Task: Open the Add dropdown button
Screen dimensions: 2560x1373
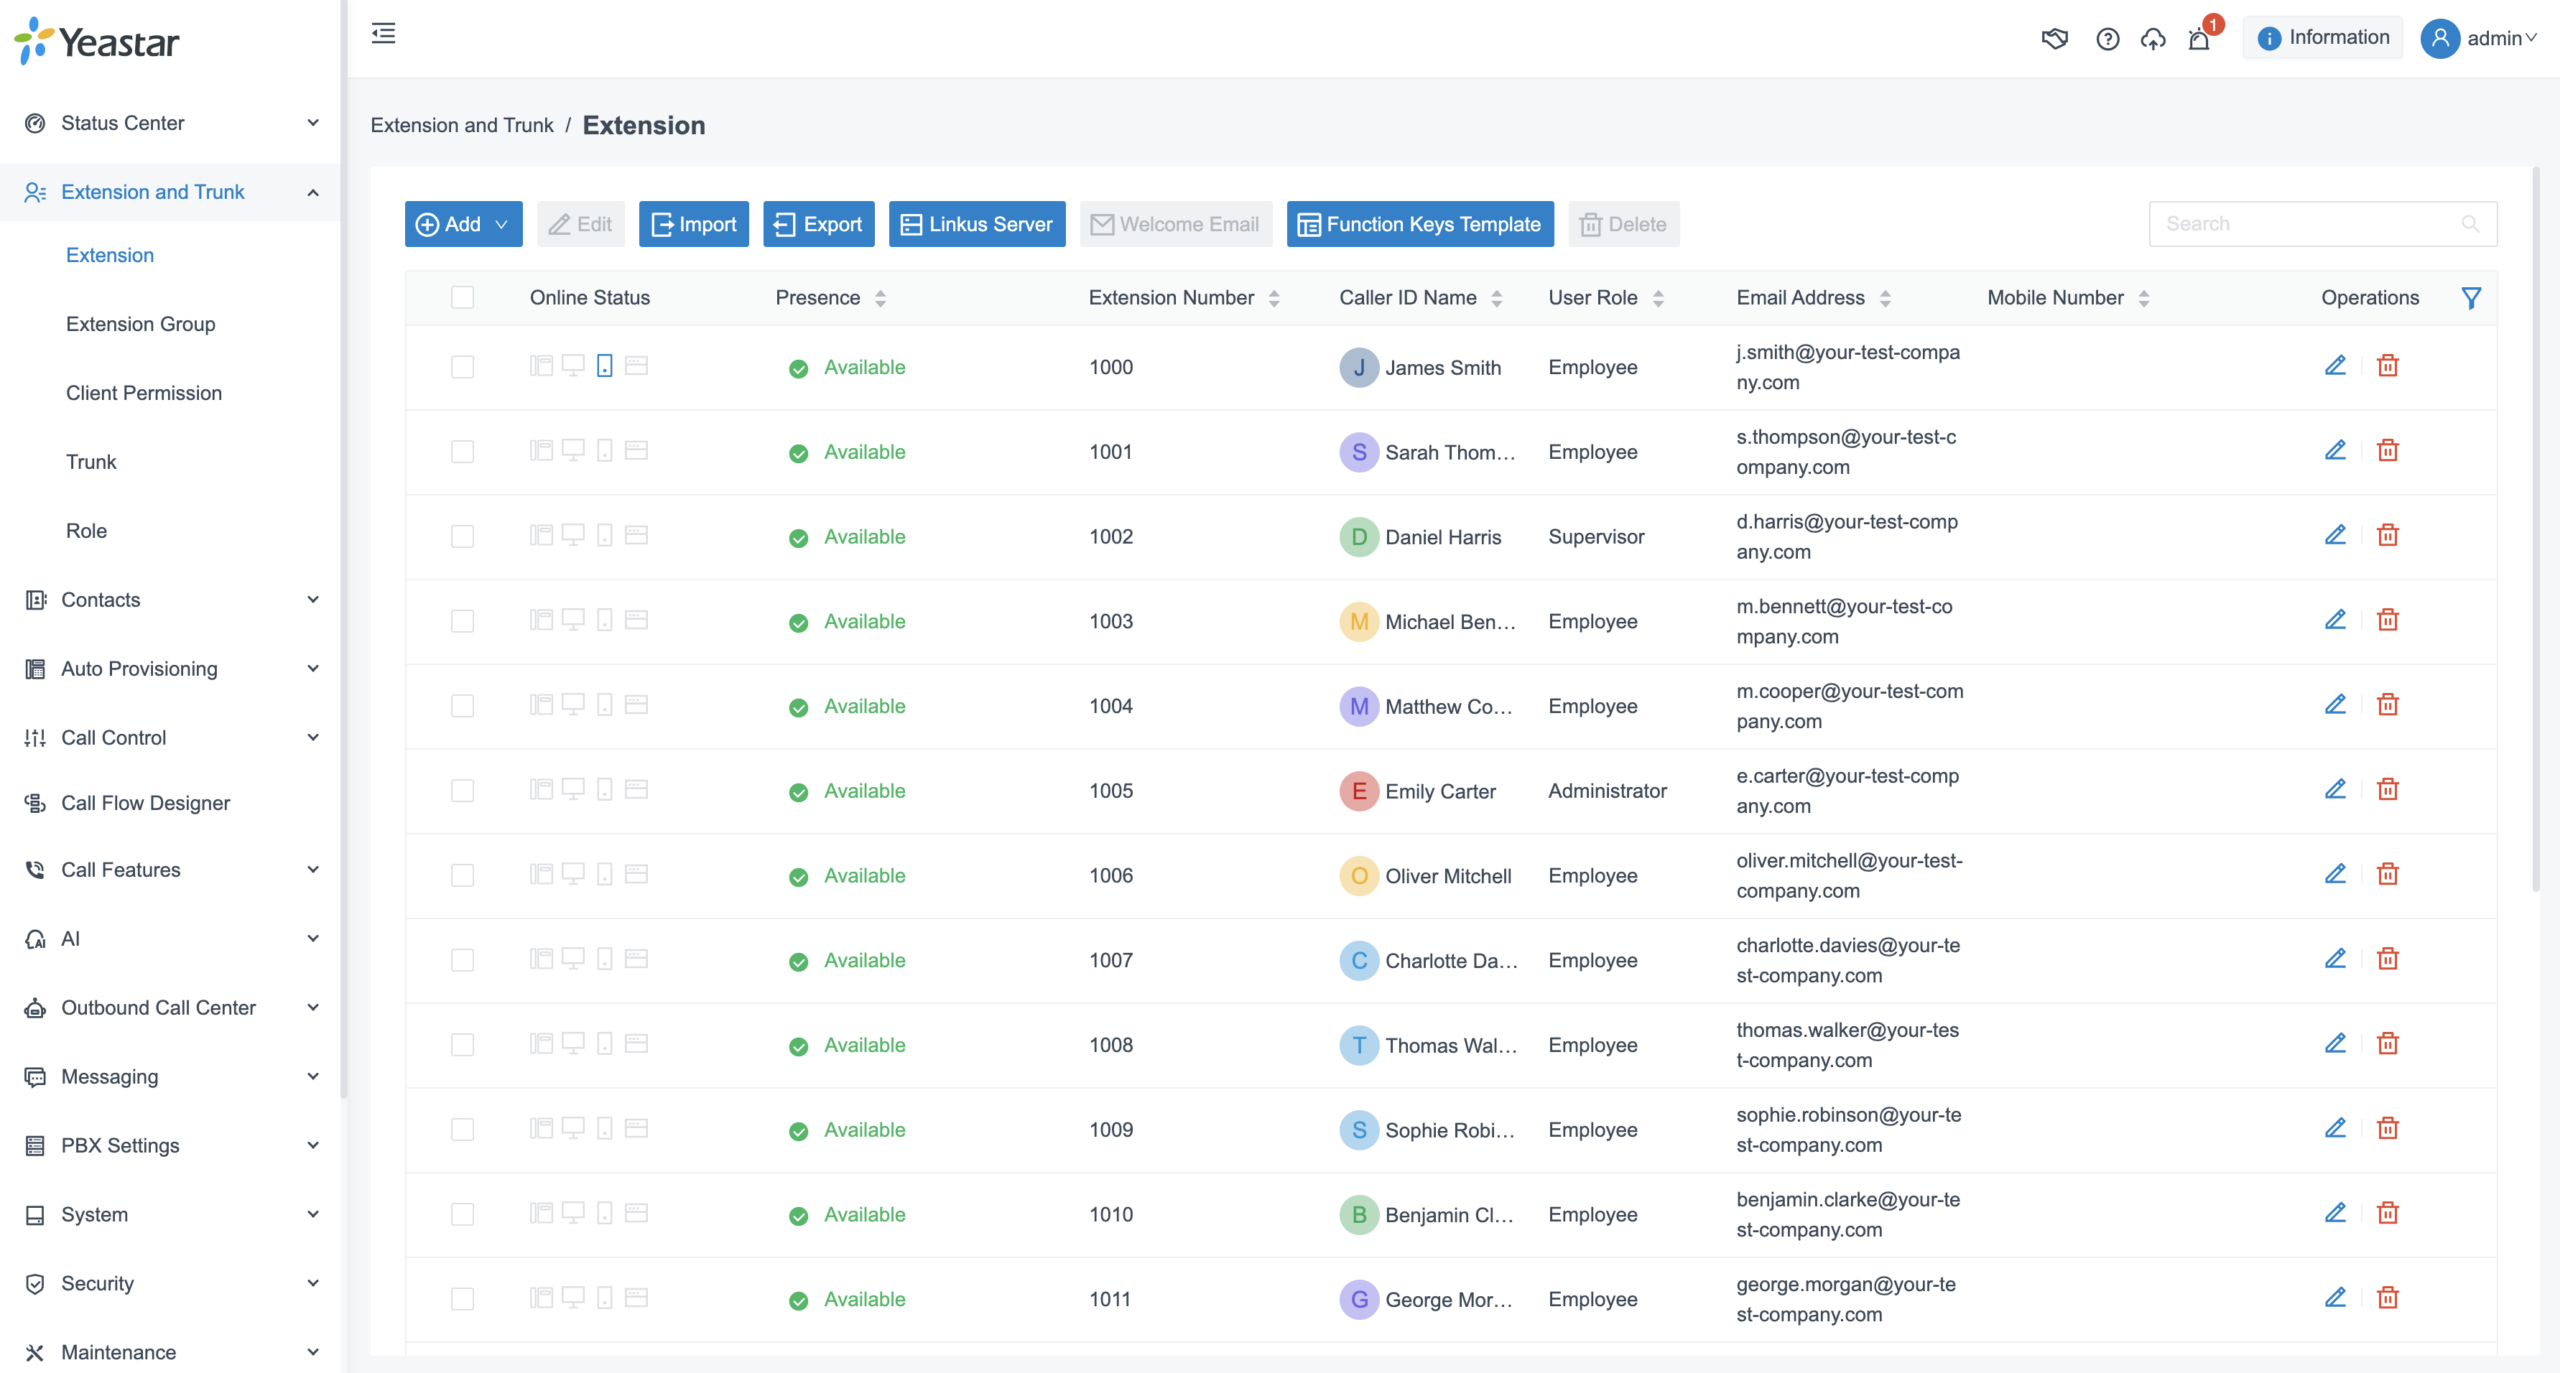Action: (x=463, y=224)
